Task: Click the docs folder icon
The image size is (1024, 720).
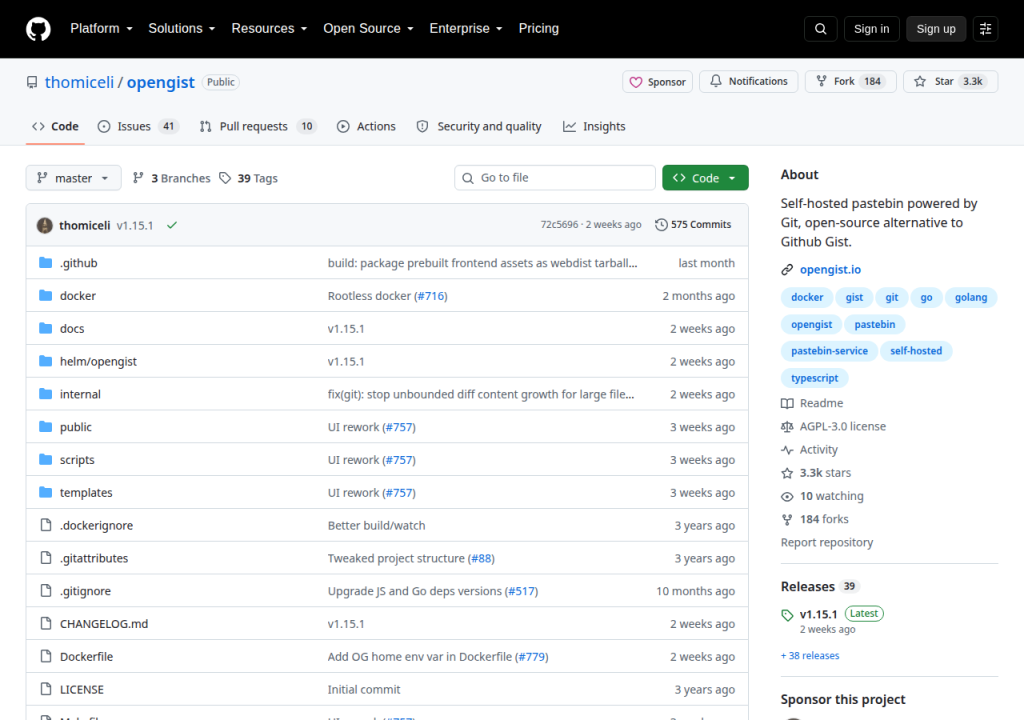Action: coord(45,328)
